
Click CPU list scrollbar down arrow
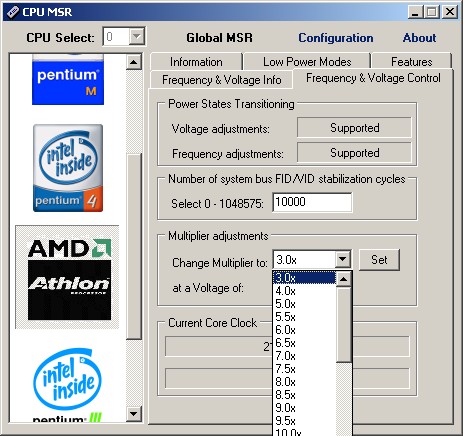pos(134,414)
